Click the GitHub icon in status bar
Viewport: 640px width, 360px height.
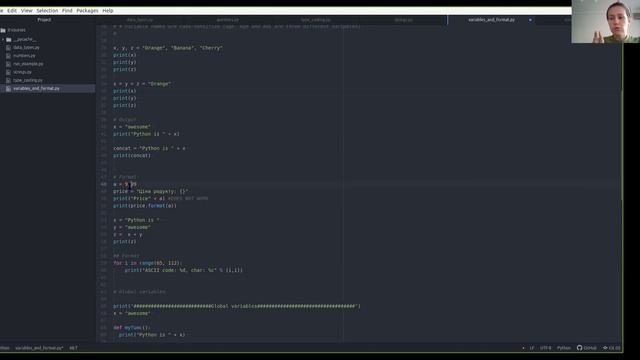coord(579,348)
